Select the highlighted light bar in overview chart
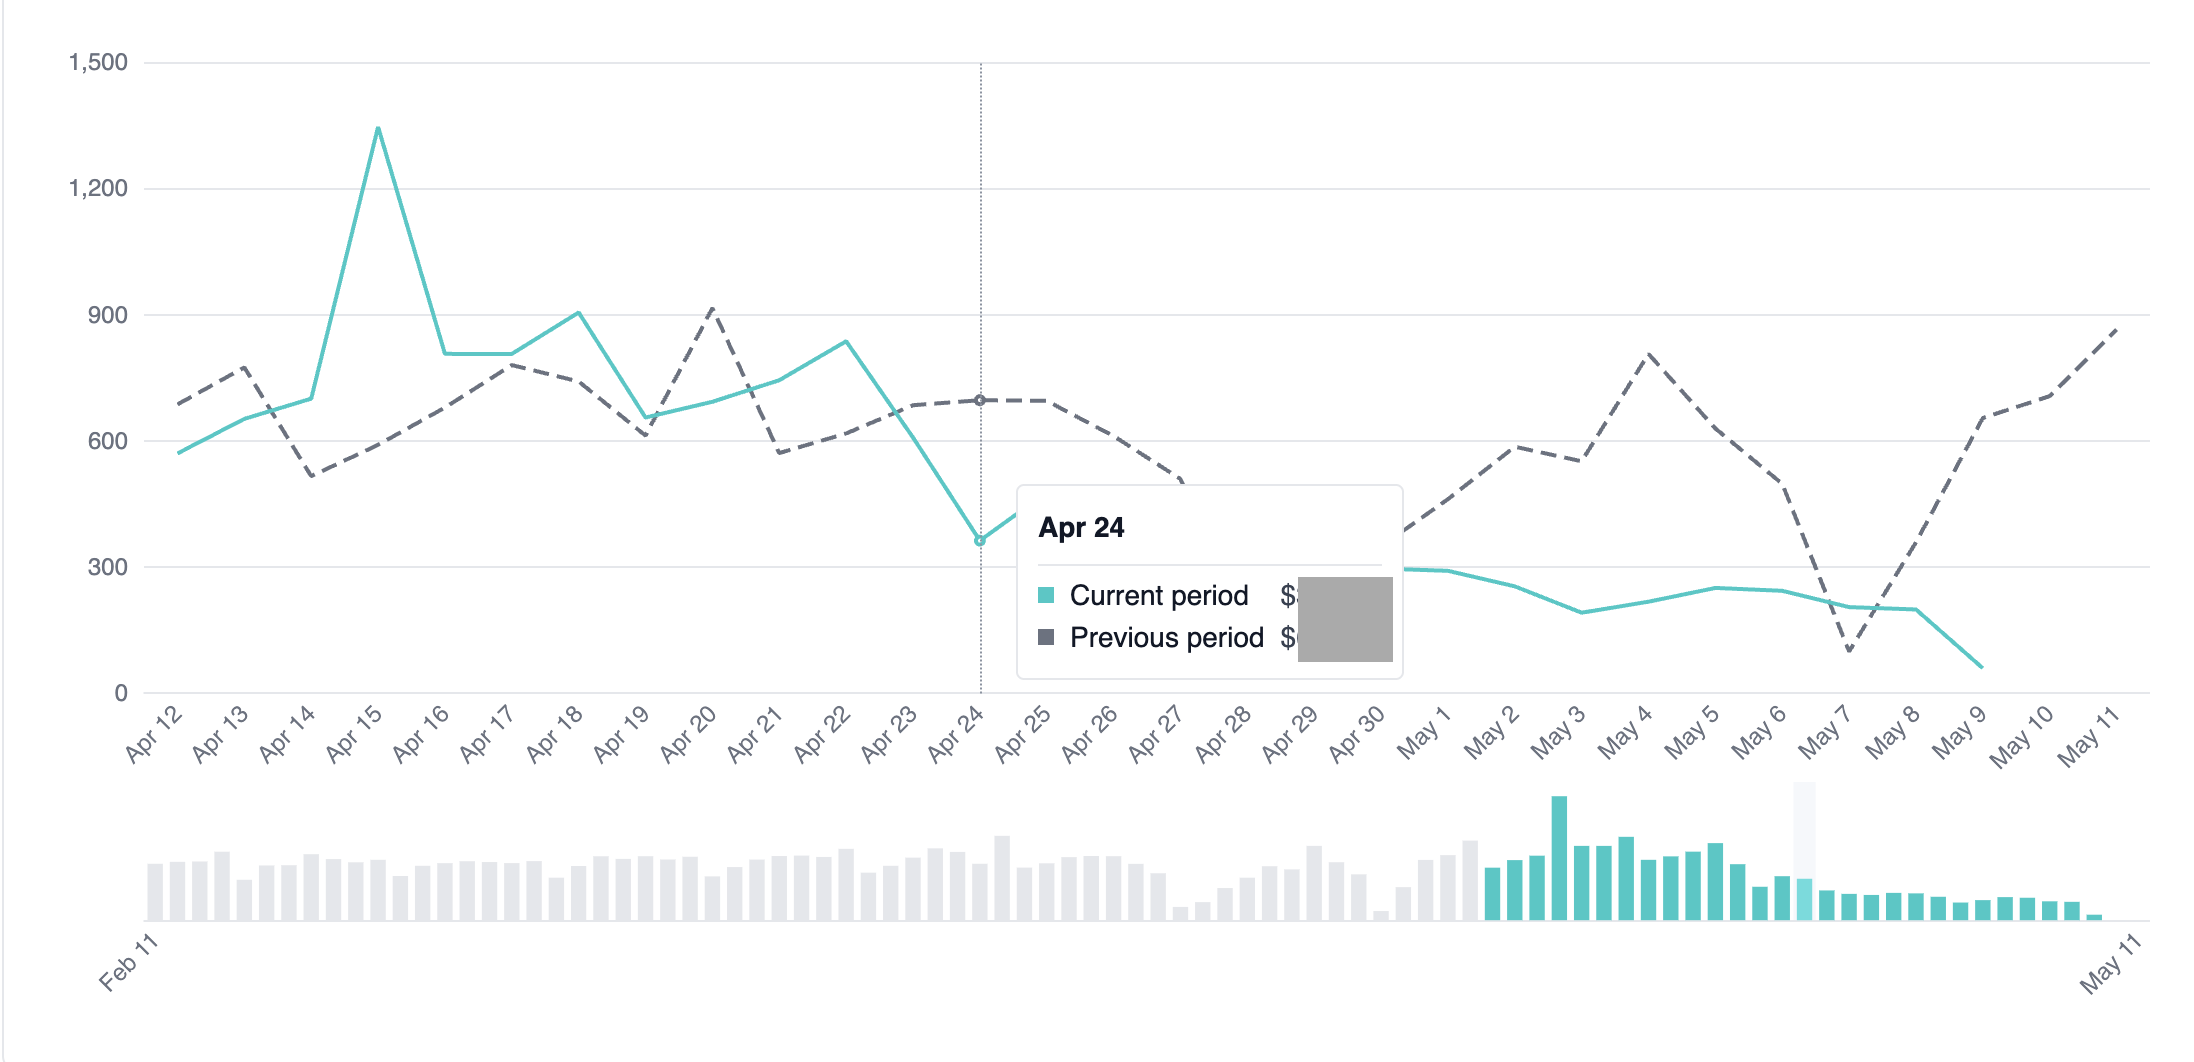2194x1062 pixels. (x=1804, y=898)
